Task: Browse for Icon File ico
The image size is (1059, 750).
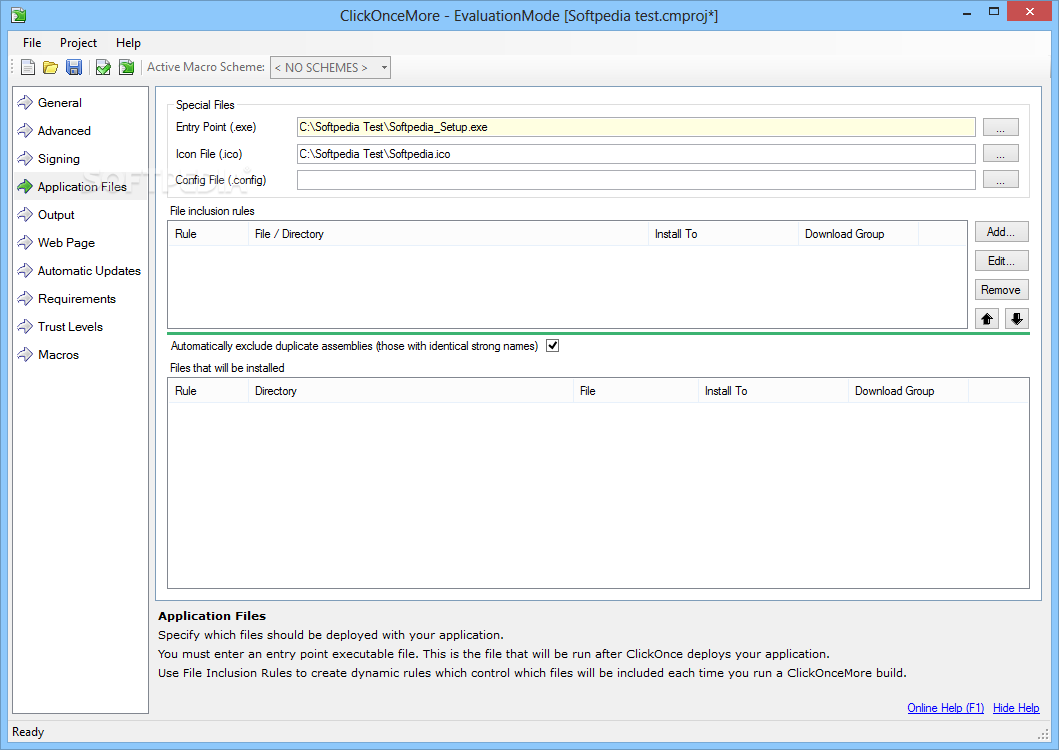Action: (1000, 153)
